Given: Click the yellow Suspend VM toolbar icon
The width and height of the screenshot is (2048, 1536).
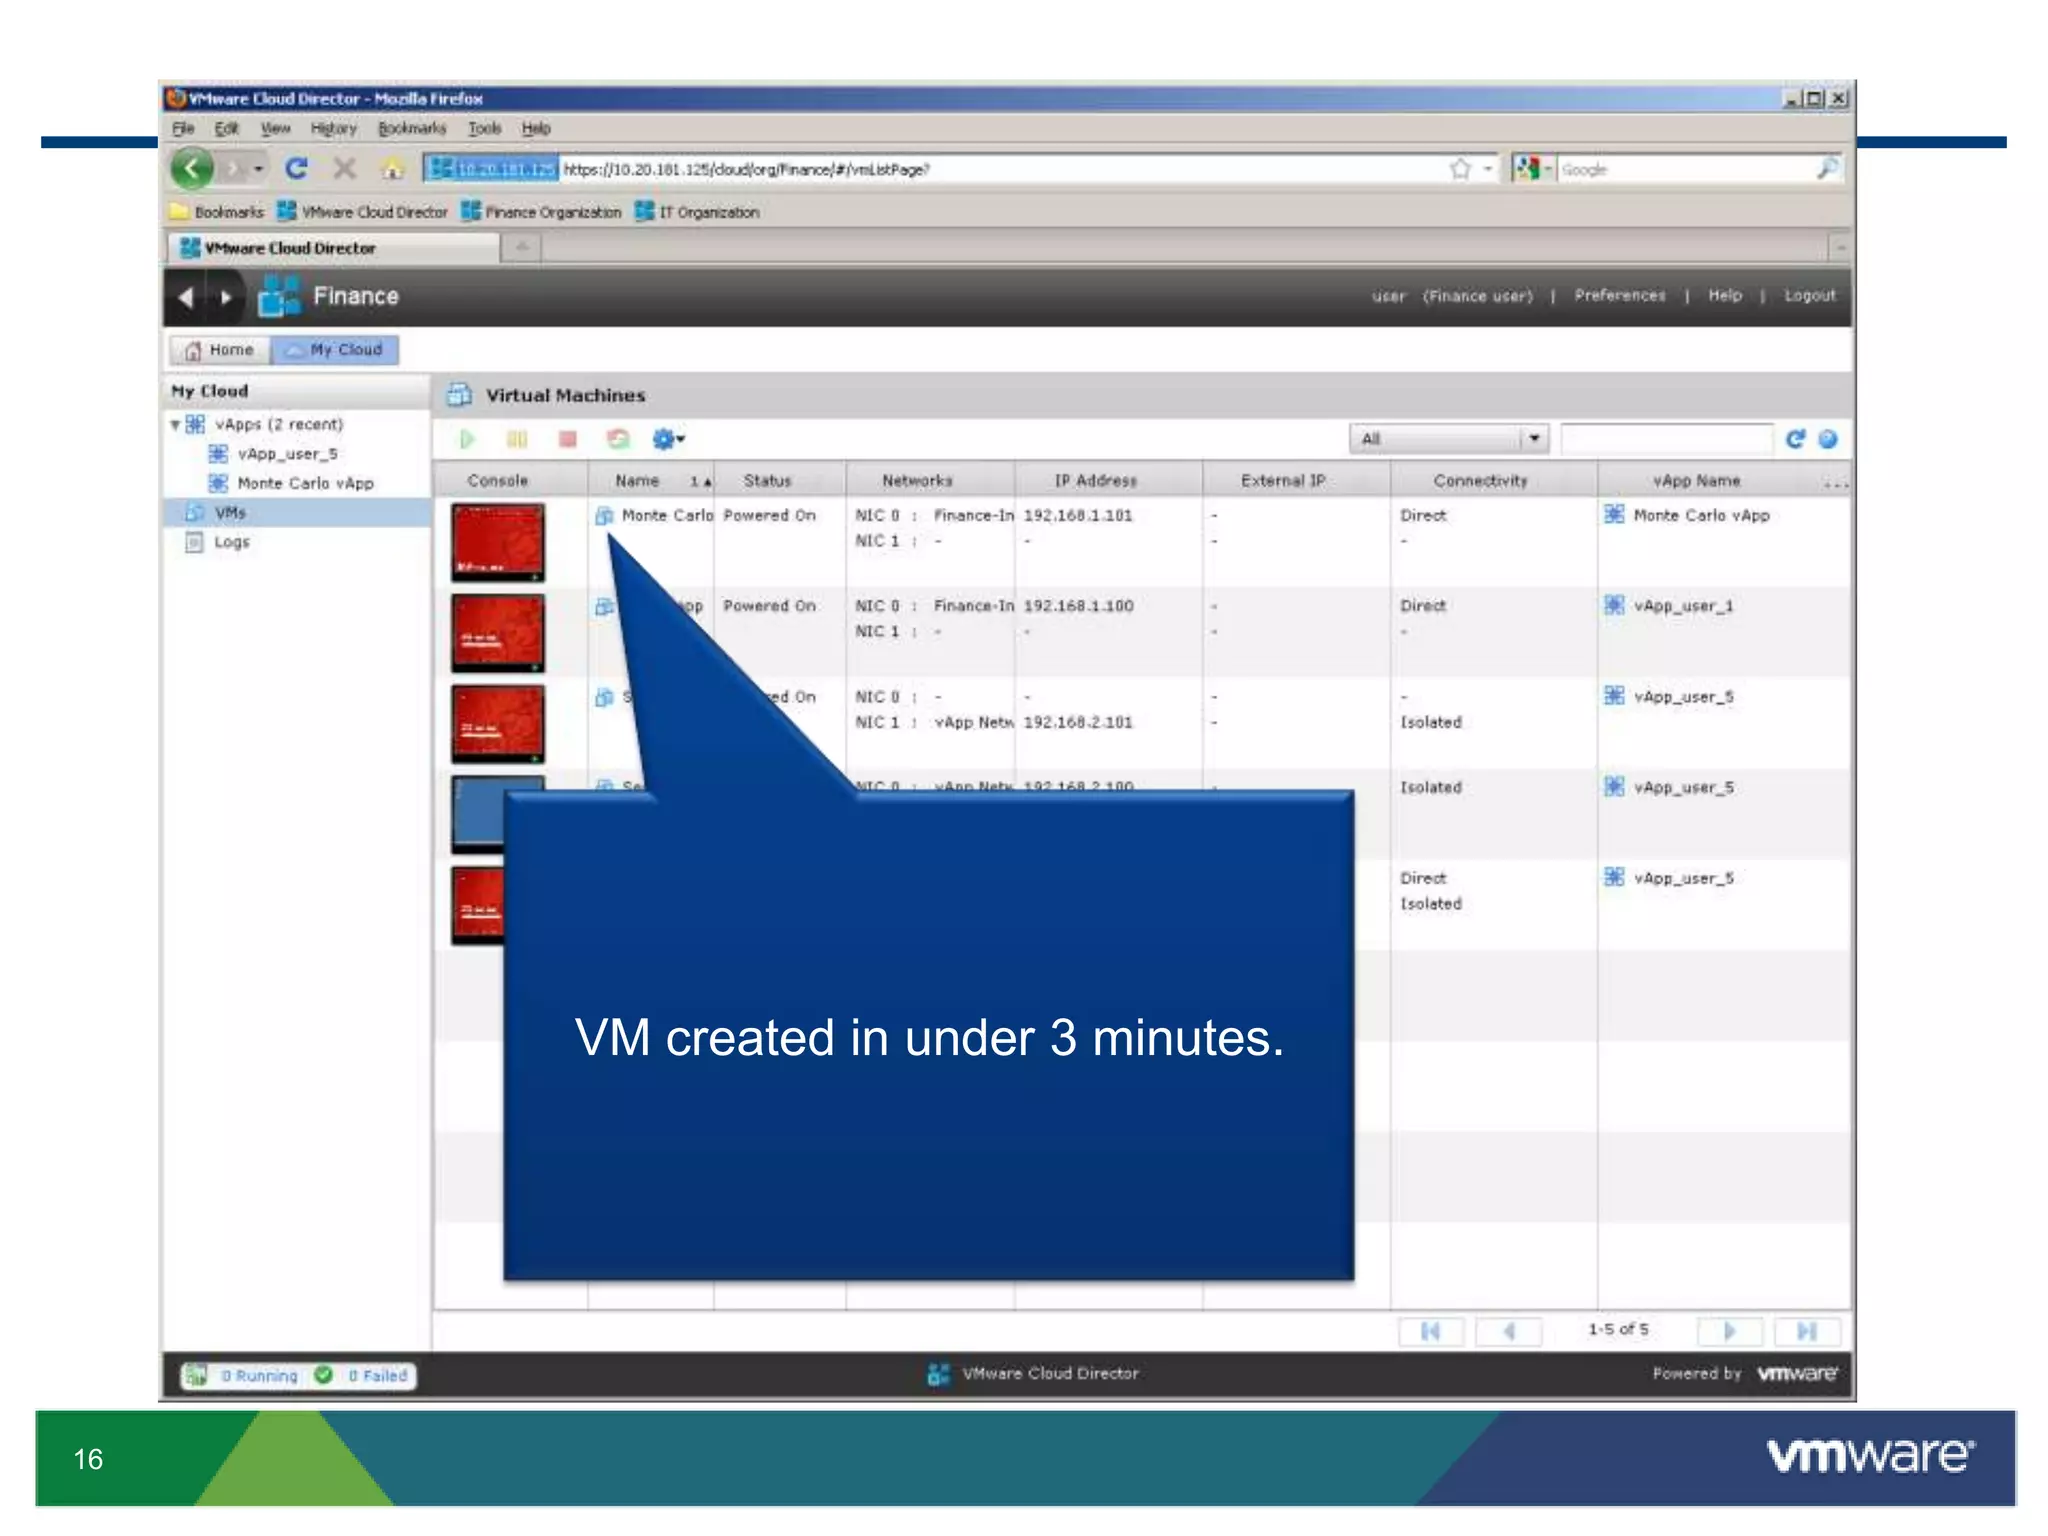Looking at the screenshot, I should click(517, 439).
